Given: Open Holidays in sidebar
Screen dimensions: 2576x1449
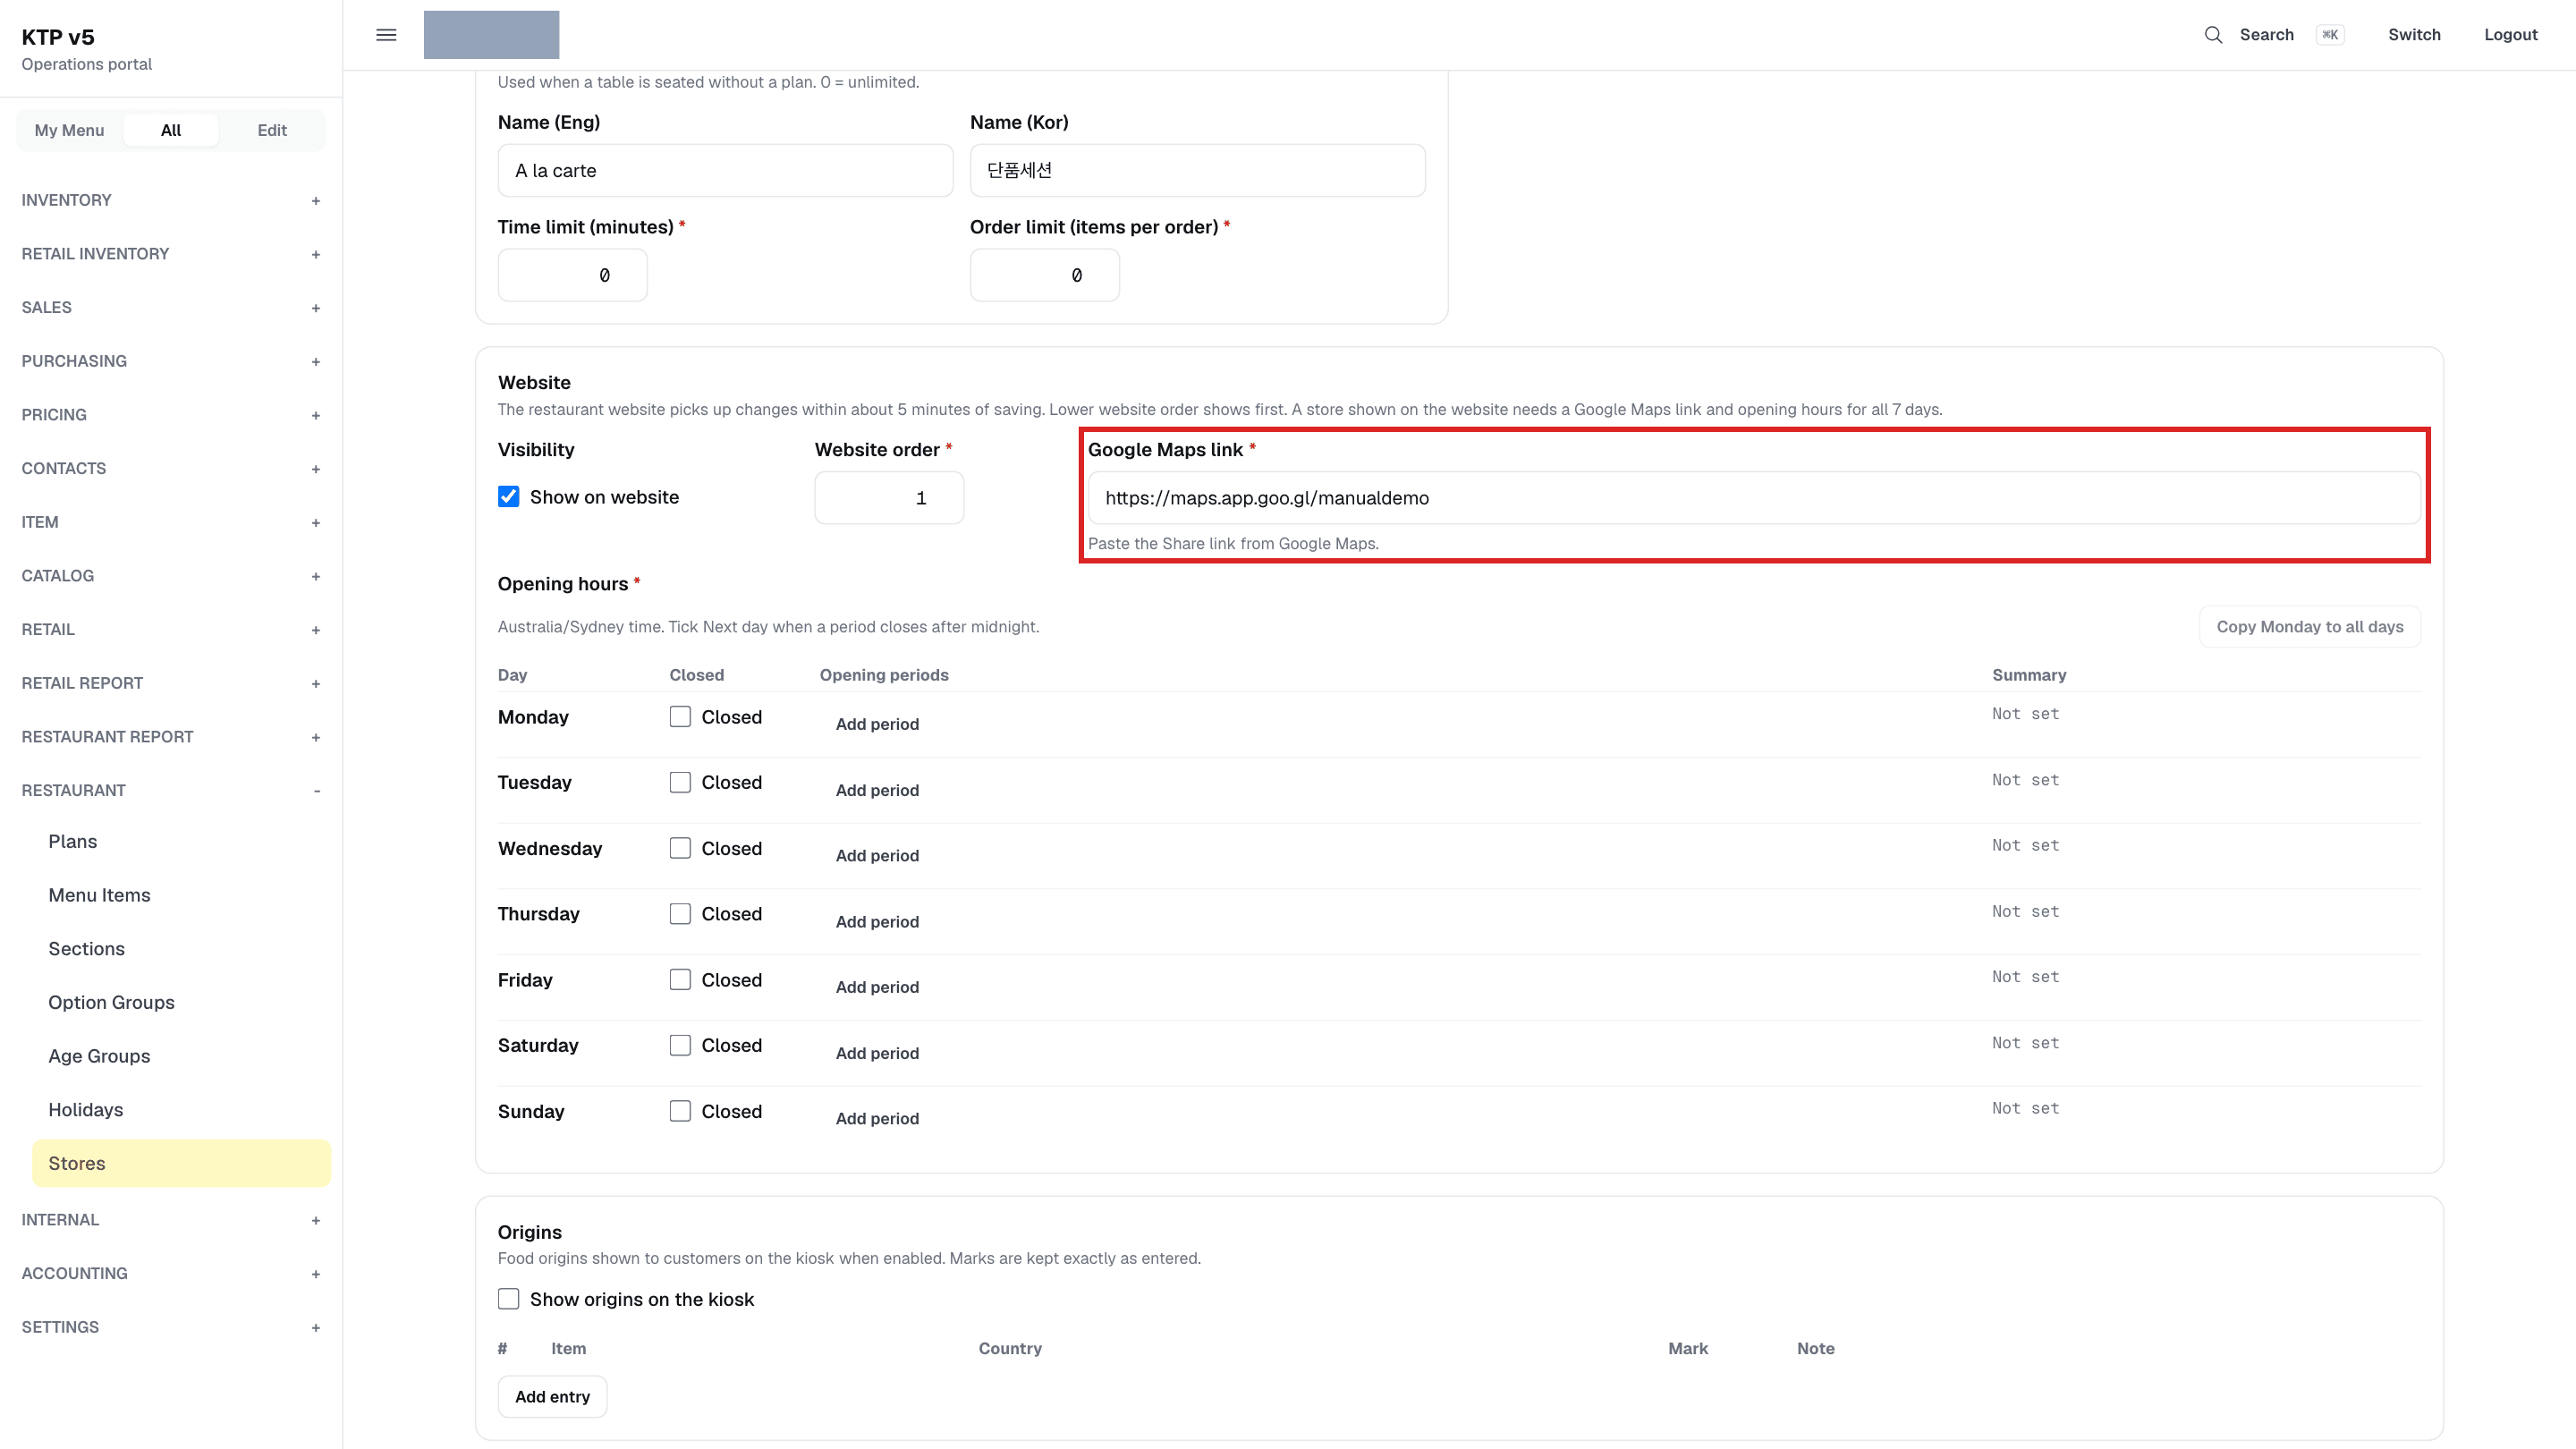Looking at the screenshot, I should [181, 1110].
